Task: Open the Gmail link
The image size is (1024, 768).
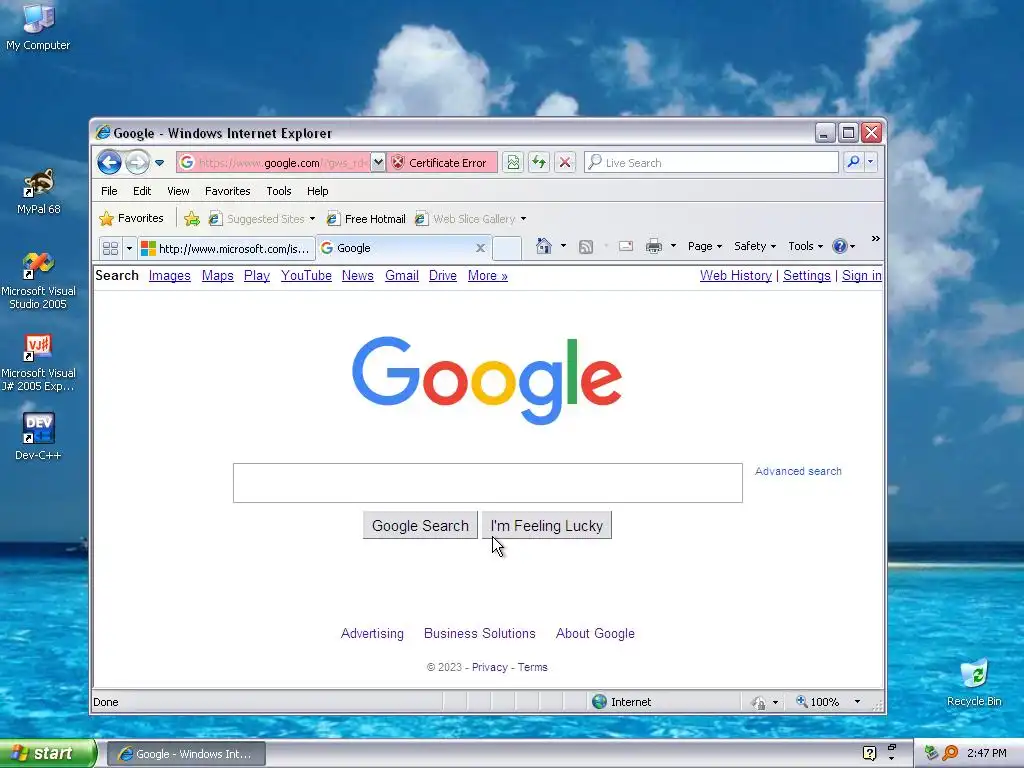Action: (402, 276)
